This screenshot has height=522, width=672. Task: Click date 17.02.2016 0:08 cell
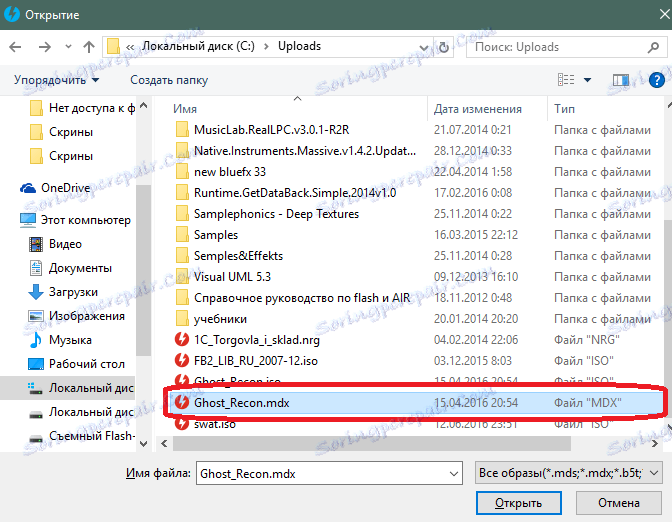473,193
